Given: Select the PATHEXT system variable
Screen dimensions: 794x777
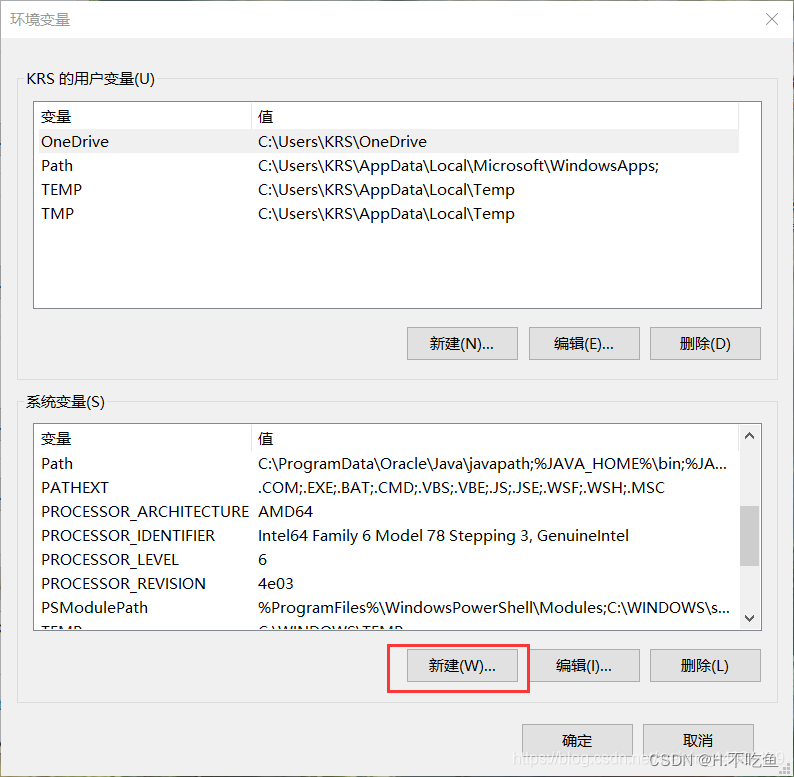Looking at the screenshot, I should point(388,487).
